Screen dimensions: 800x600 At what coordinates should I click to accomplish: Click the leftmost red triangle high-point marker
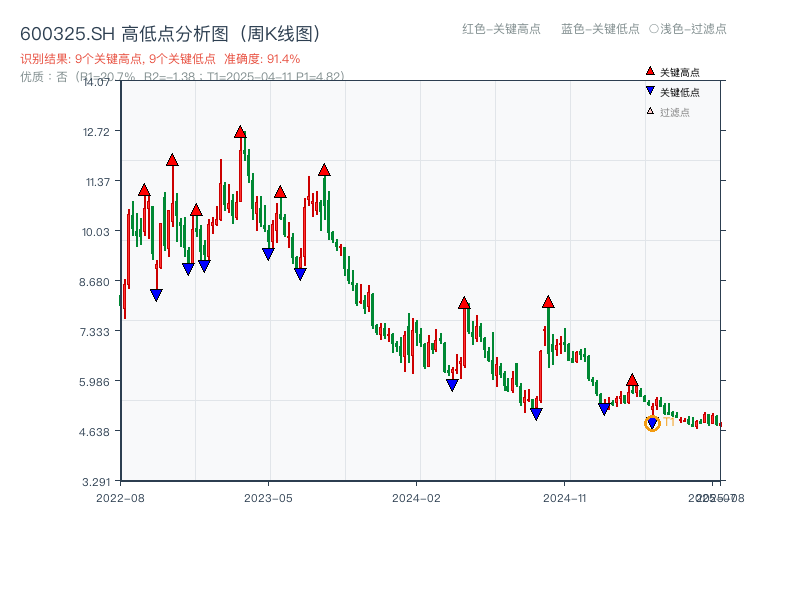click(144, 187)
